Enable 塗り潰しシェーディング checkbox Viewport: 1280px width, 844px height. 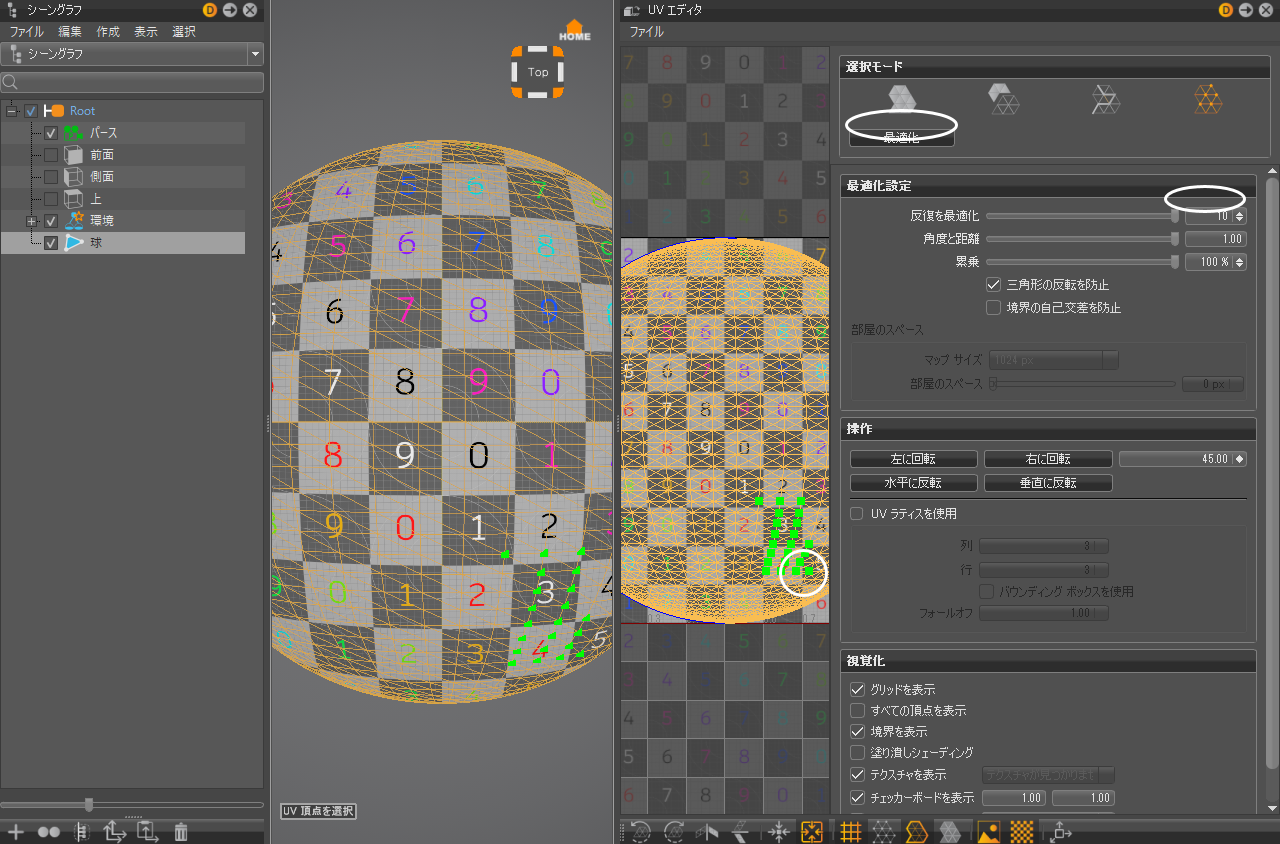click(x=857, y=753)
